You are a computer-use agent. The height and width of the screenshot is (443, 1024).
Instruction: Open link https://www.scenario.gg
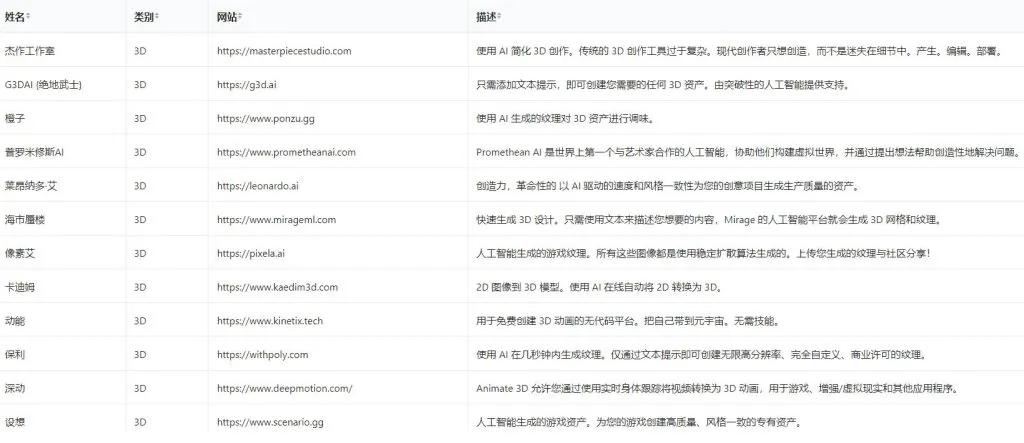(270, 422)
